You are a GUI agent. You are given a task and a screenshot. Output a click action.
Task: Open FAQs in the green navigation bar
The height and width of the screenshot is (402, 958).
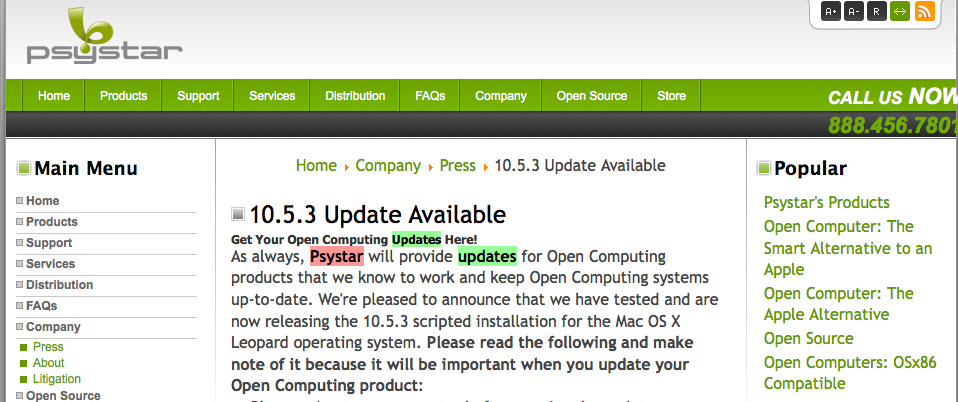point(430,96)
